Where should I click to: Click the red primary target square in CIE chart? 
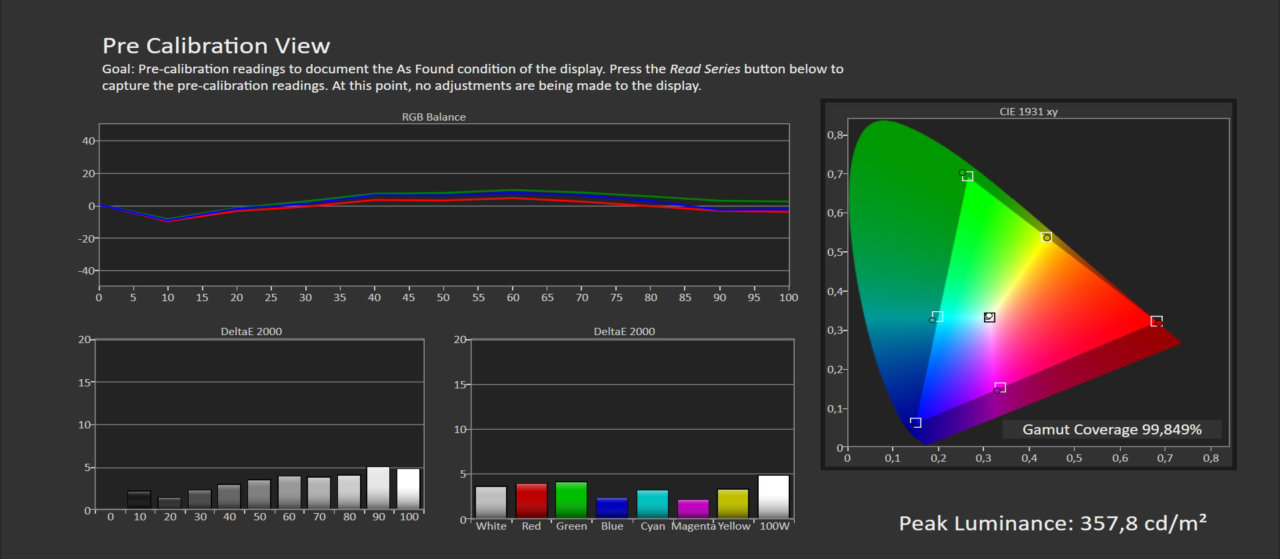(x=1156, y=321)
